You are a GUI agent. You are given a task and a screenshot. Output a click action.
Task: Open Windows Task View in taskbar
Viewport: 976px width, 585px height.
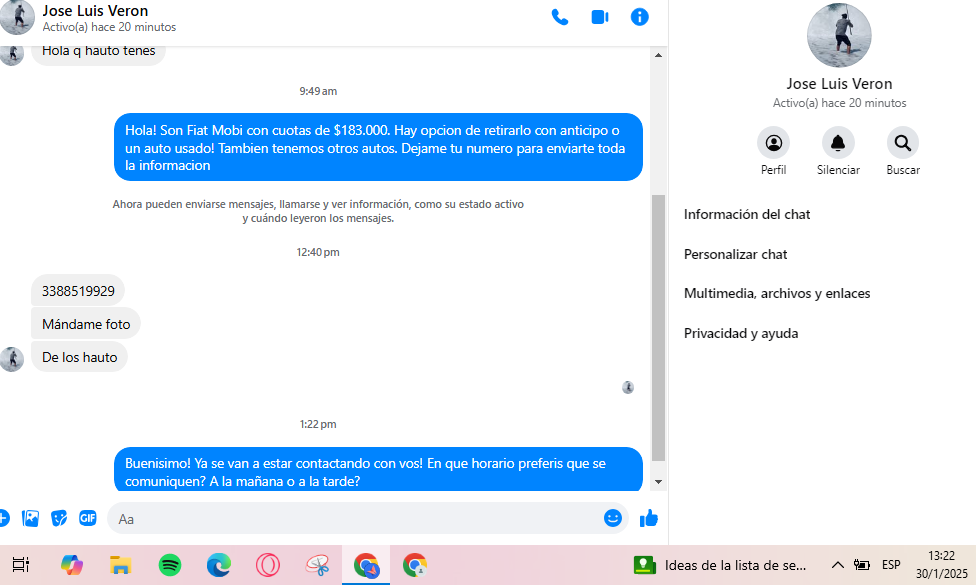click(21, 565)
